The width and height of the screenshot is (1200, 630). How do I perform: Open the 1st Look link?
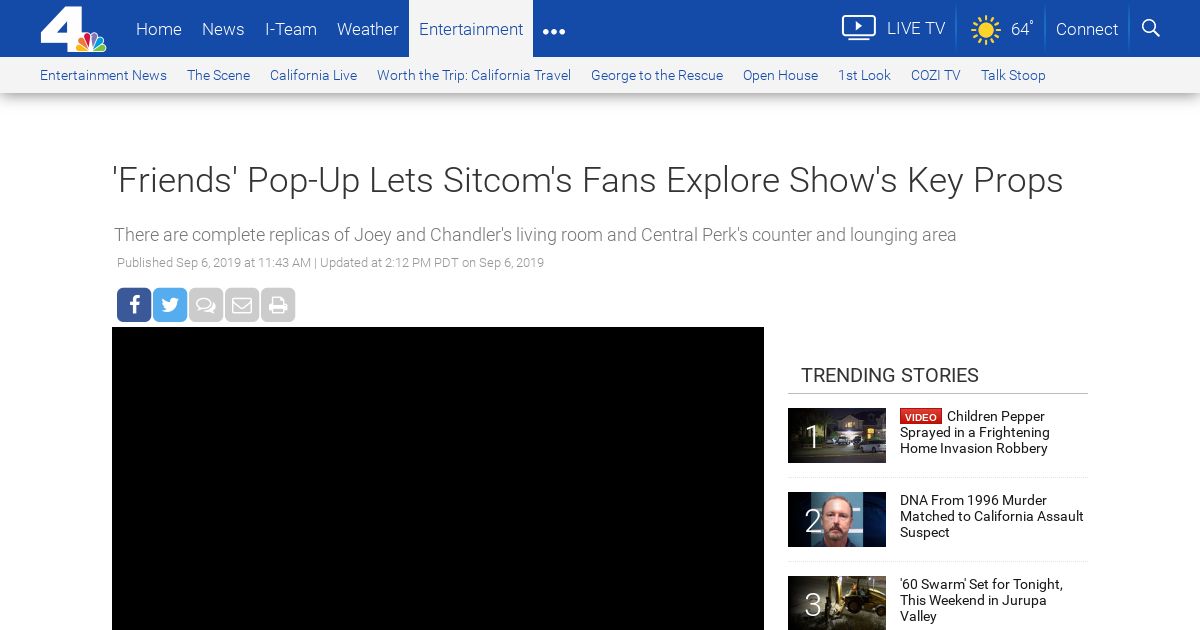click(864, 75)
